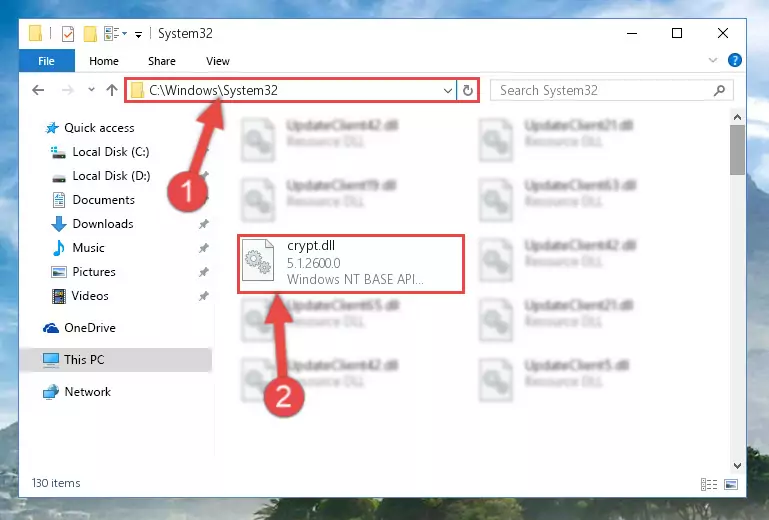Click the Pictures icon in the sidebar

point(59,272)
